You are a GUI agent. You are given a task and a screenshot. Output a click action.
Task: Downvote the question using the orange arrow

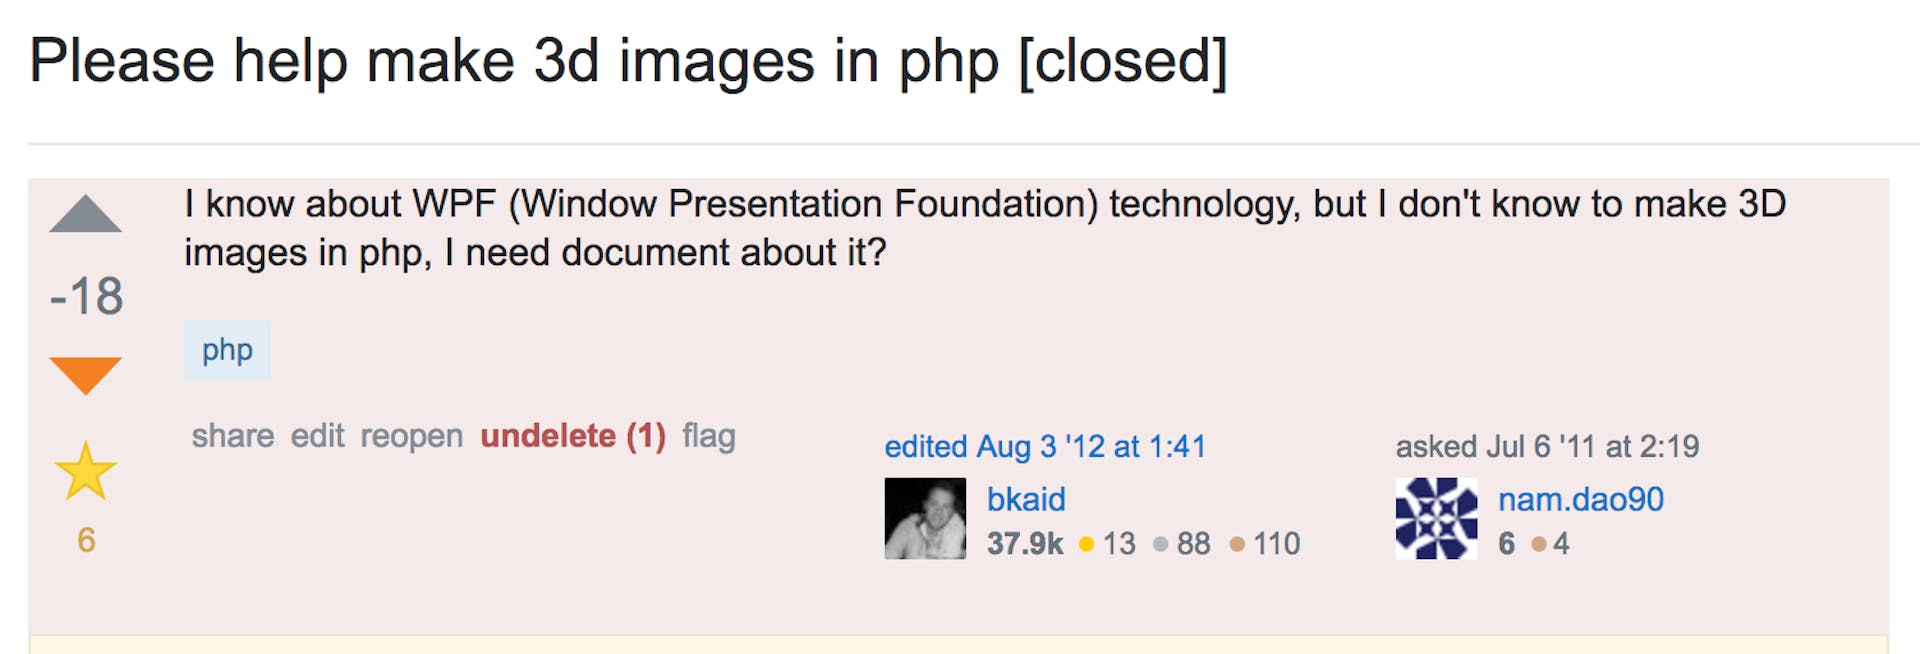pos(85,375)
